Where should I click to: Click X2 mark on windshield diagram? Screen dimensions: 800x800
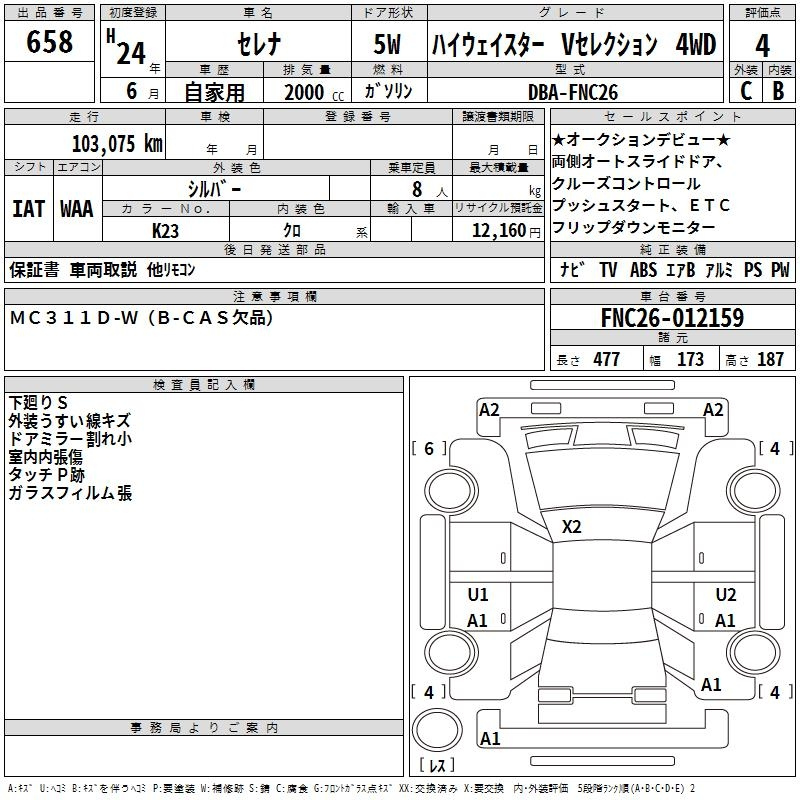(x=571, y=527)
